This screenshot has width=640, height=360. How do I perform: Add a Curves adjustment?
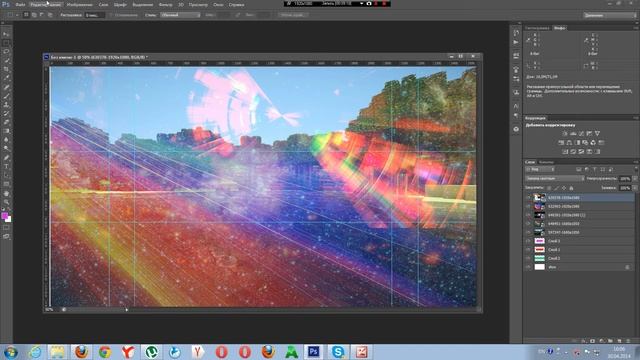tap(581, 133)
